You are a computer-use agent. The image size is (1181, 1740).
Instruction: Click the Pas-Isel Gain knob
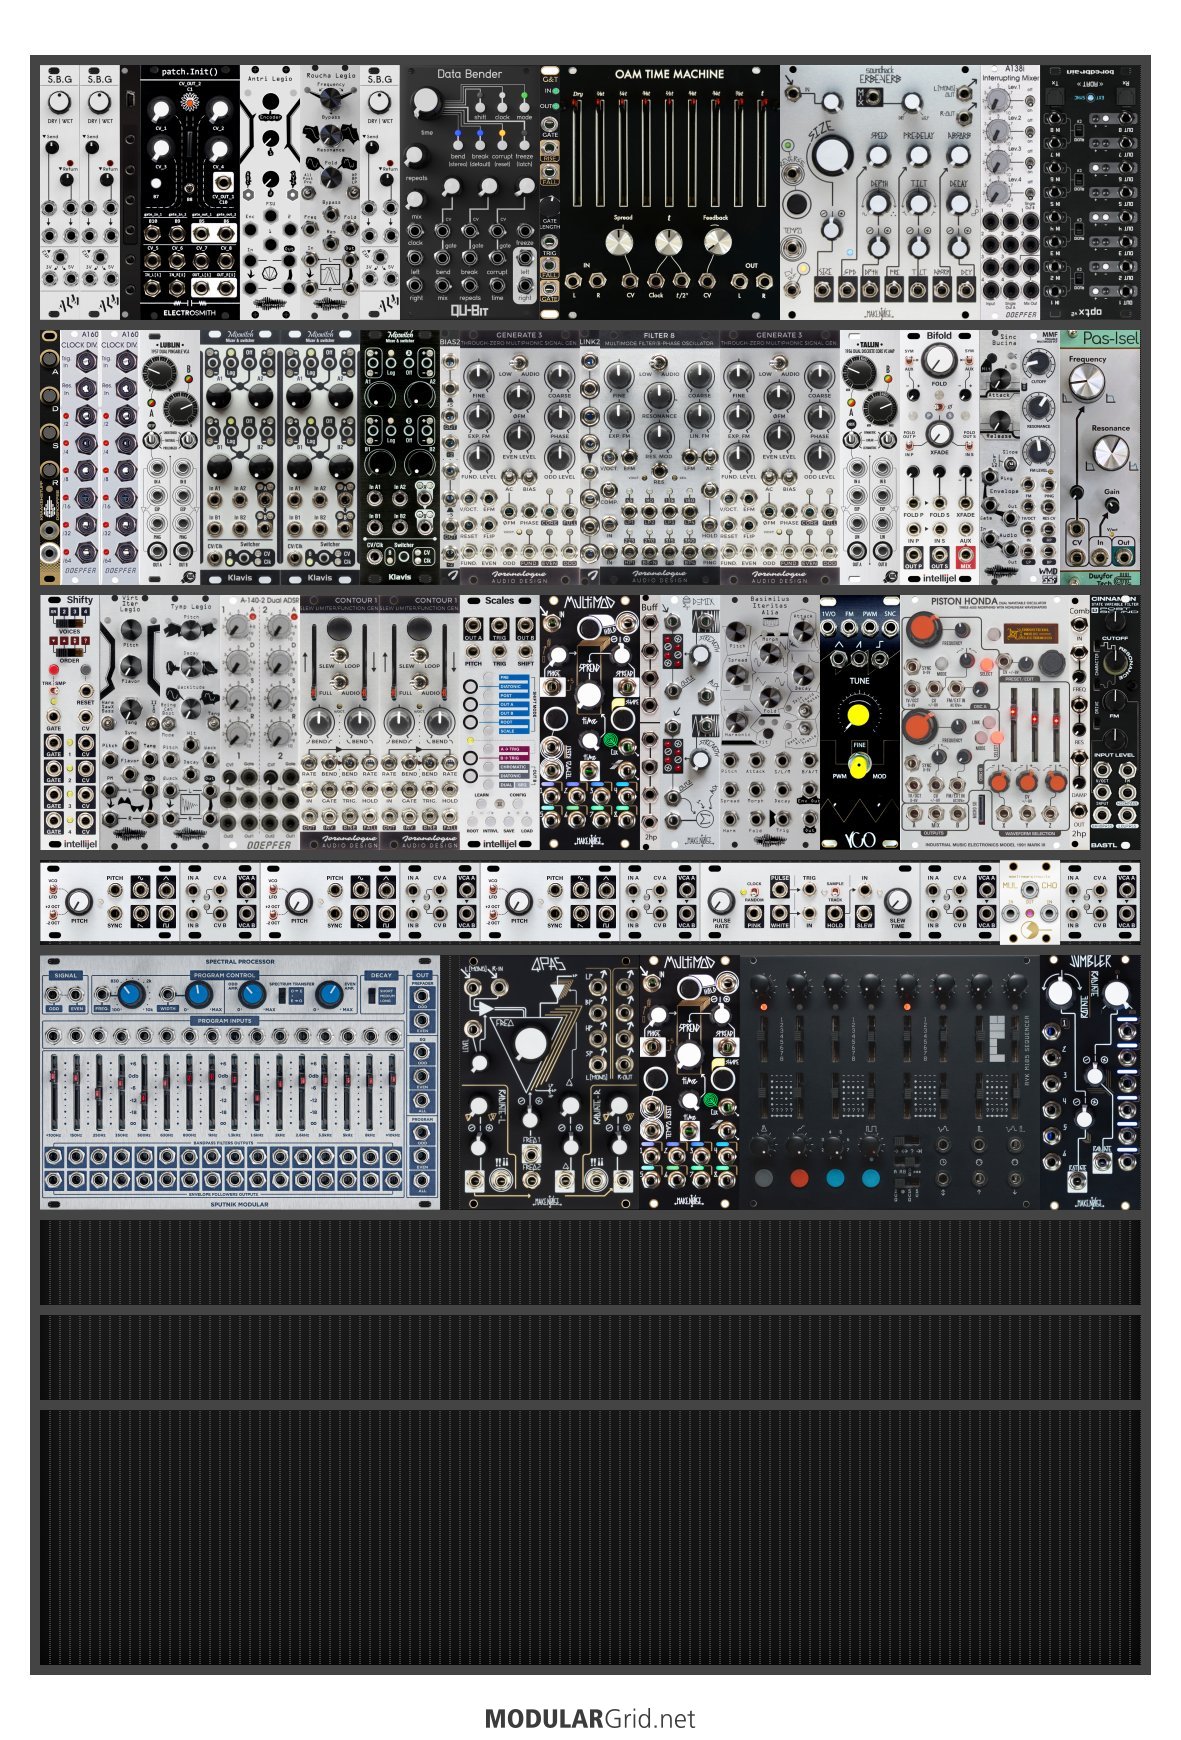(1111, 504)
